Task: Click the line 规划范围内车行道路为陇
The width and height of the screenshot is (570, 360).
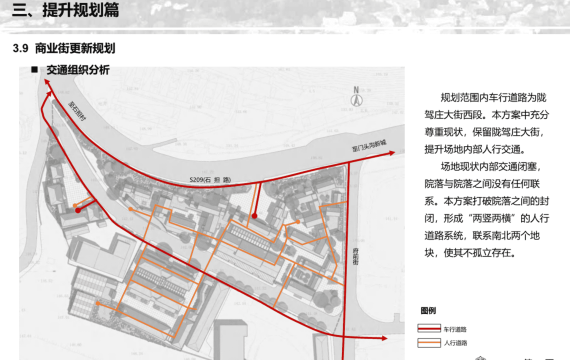Action: pyautogui.click(x=493, y=97)
